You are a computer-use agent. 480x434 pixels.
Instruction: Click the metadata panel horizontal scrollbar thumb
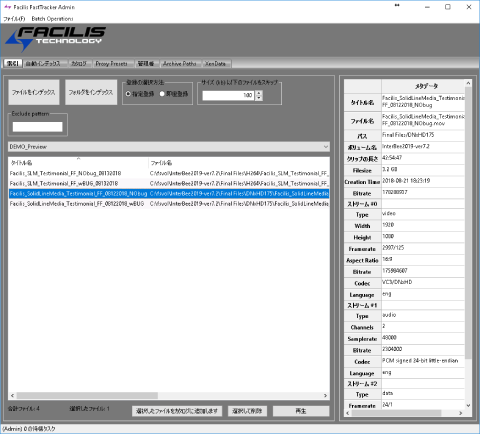[396, 413]
